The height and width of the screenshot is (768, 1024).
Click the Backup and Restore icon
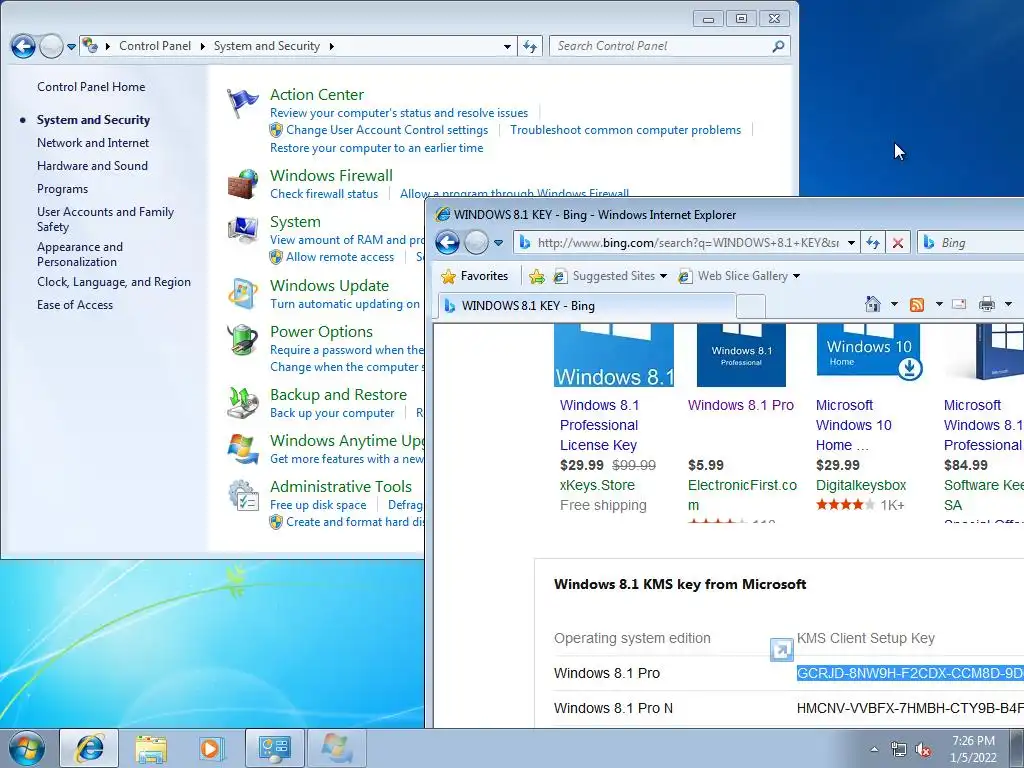[x=243, y=402]
